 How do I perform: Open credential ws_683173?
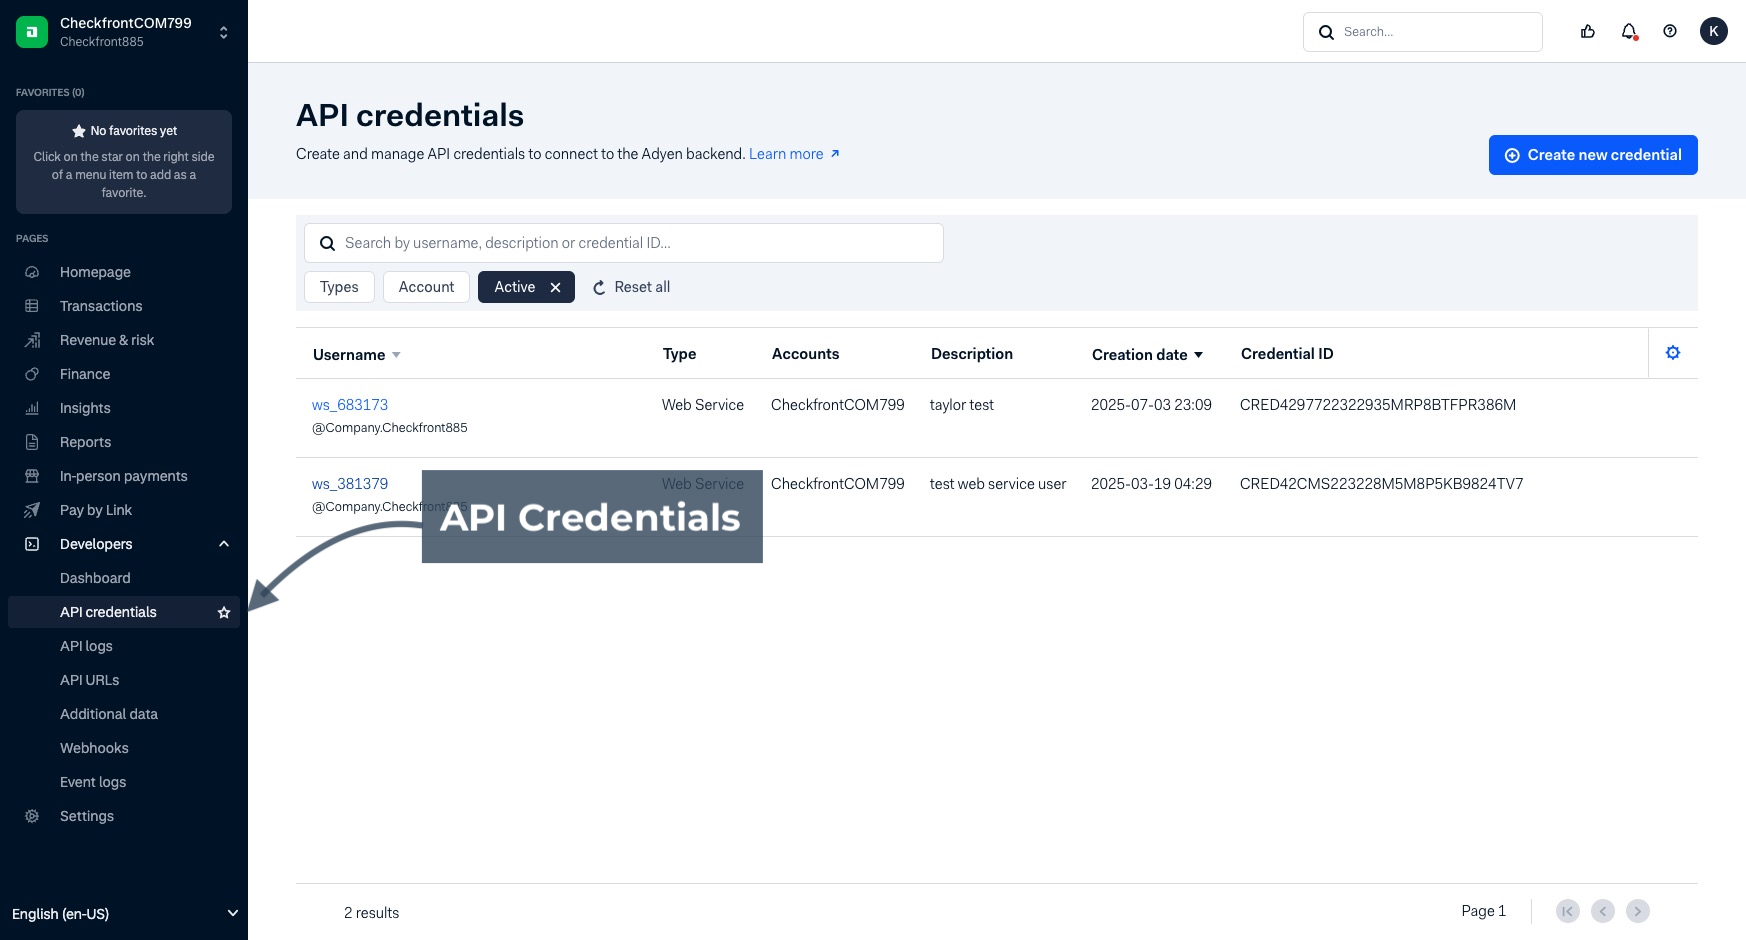[350, 405]
